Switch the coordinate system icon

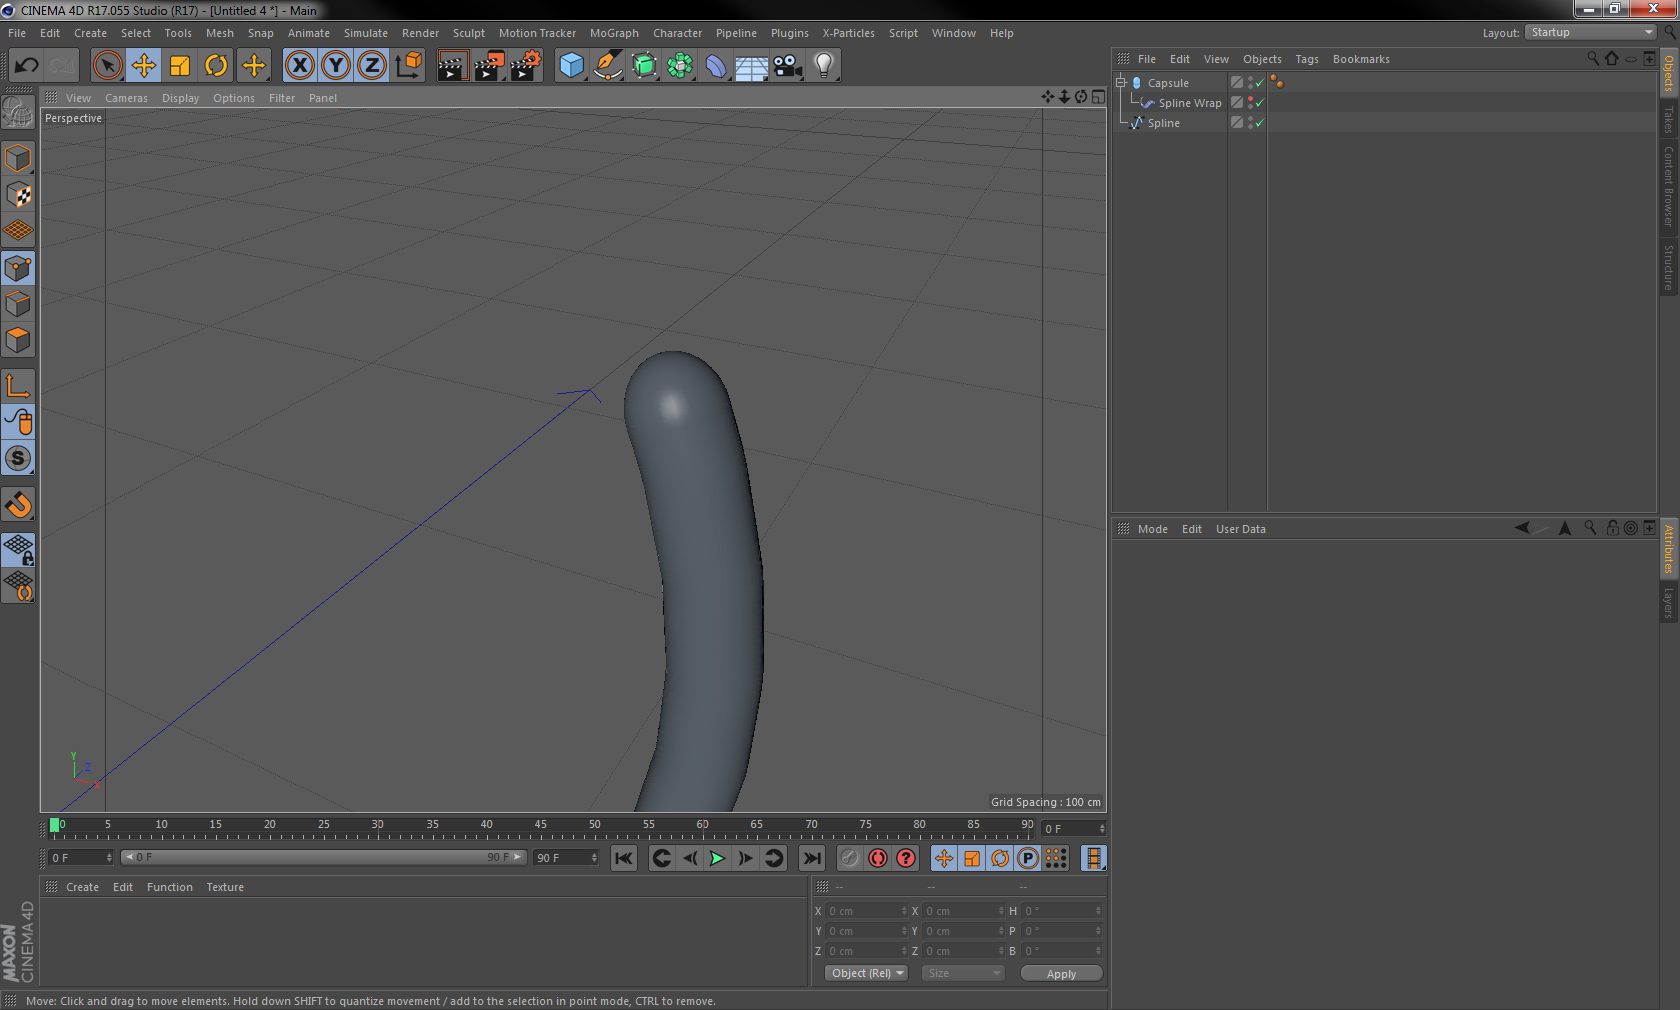point(408,66)
